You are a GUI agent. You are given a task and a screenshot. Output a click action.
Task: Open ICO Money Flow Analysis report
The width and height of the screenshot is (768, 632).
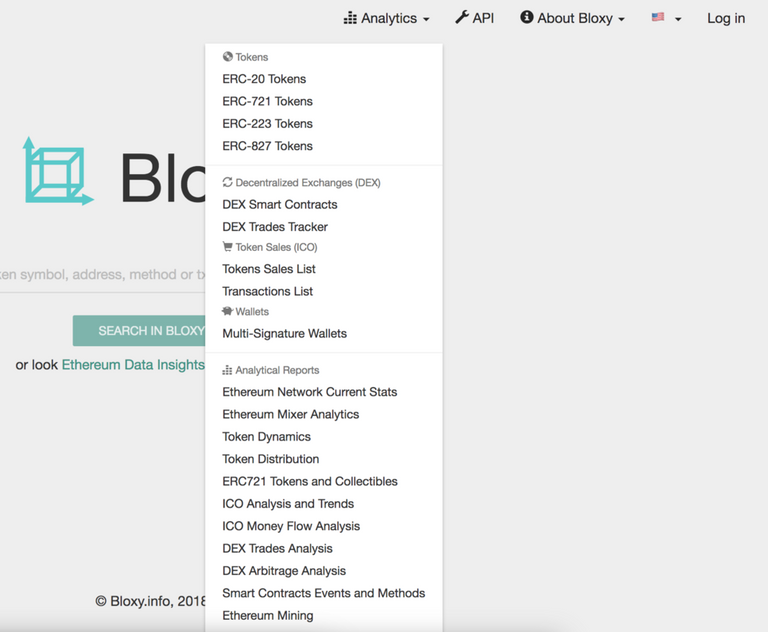tap(291, 526)
